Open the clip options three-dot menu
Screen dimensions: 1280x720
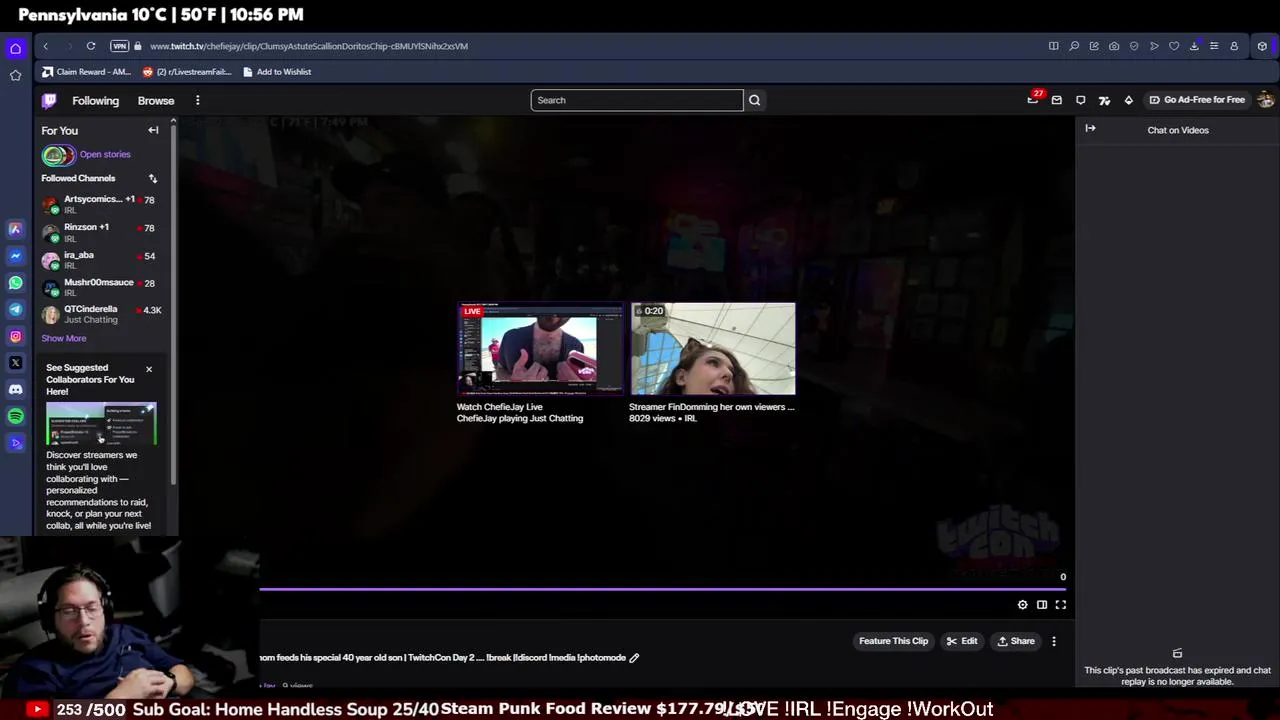tap(1054, 641)
